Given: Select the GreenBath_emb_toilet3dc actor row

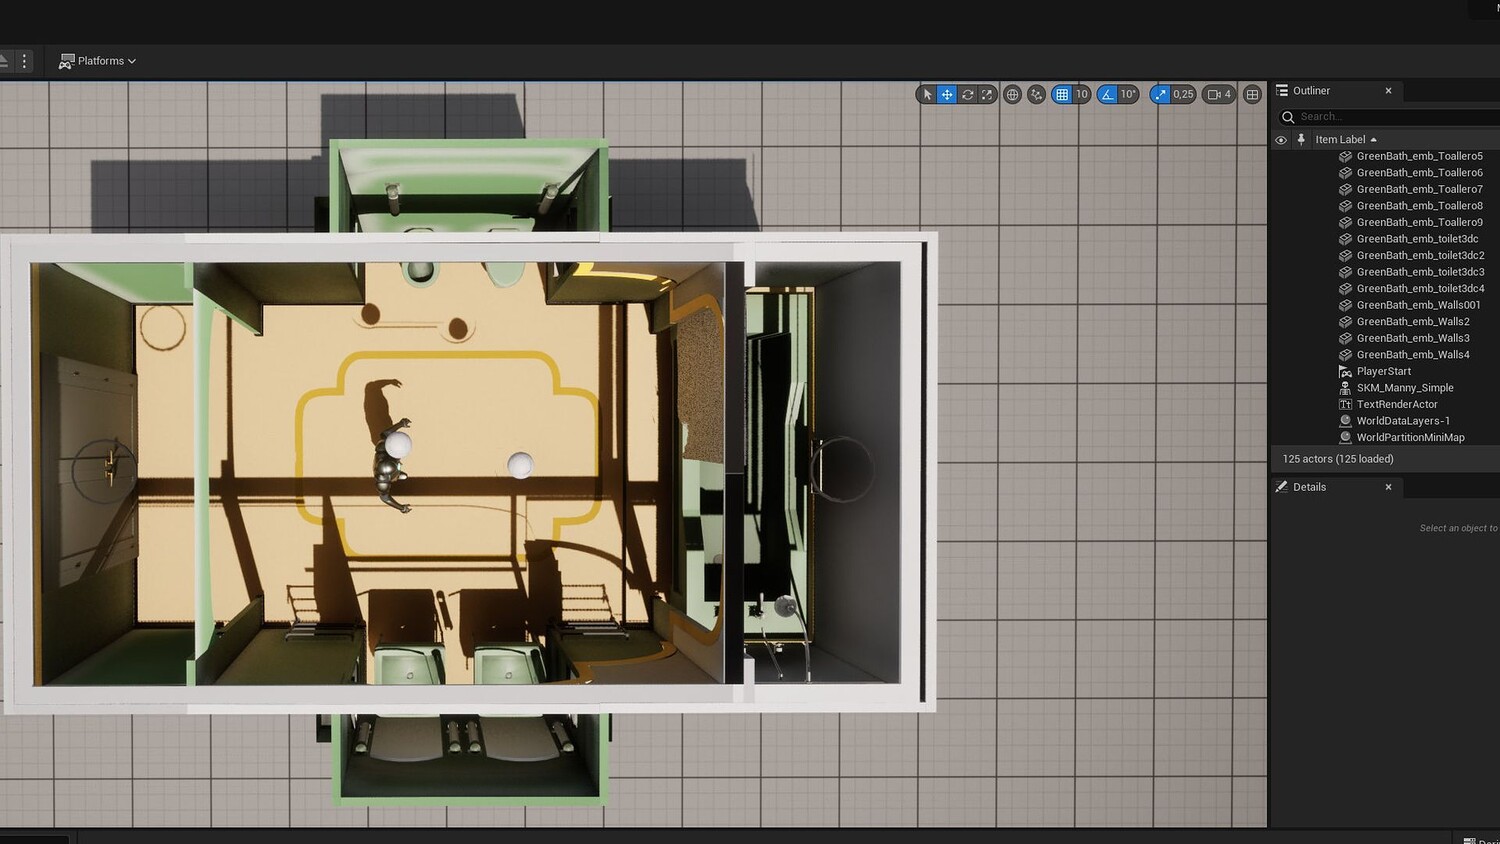Looking at the screenshot, I should click(x=1417, y=239).
